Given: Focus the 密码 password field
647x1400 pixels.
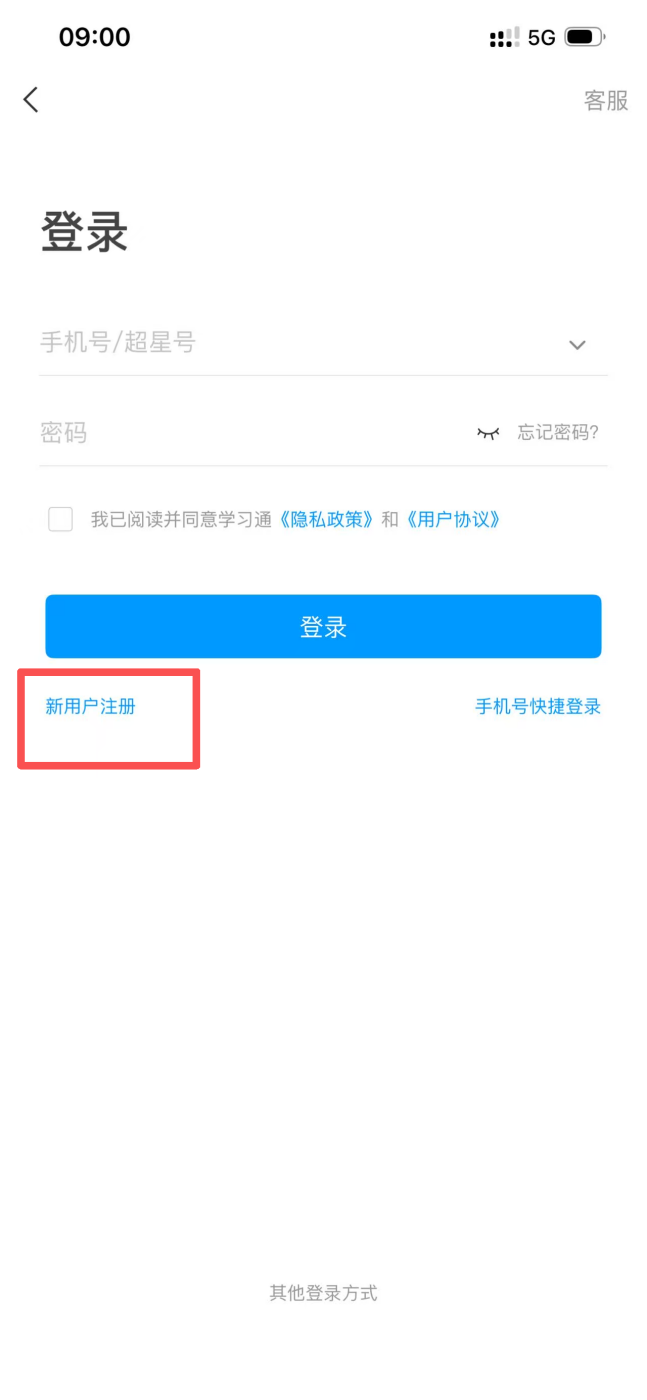Looking at the screenshot, I should click(x=250, y=433).
